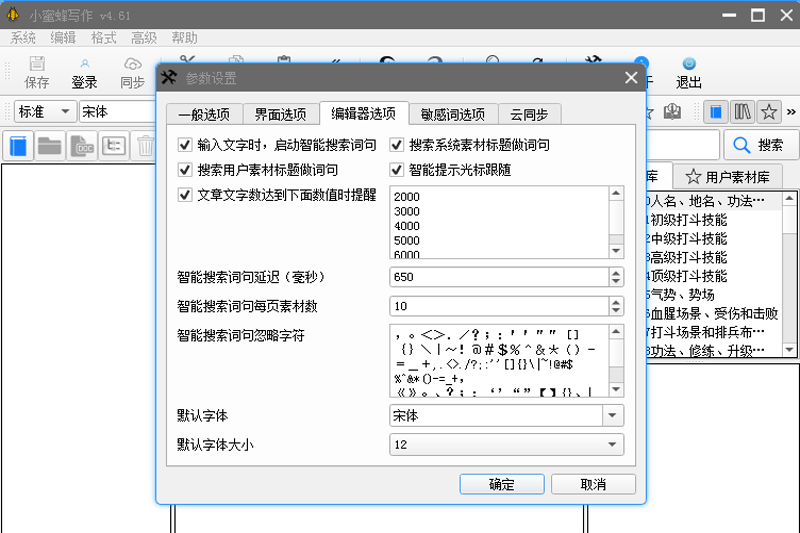Click the folder icon in left panel toolbar
Image resolution: width=800 pixels, height=533 pixels.
point(50,145)
